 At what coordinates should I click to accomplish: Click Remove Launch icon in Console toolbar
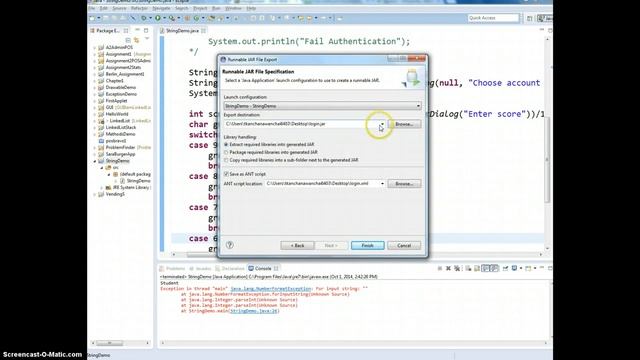point(449,268)
